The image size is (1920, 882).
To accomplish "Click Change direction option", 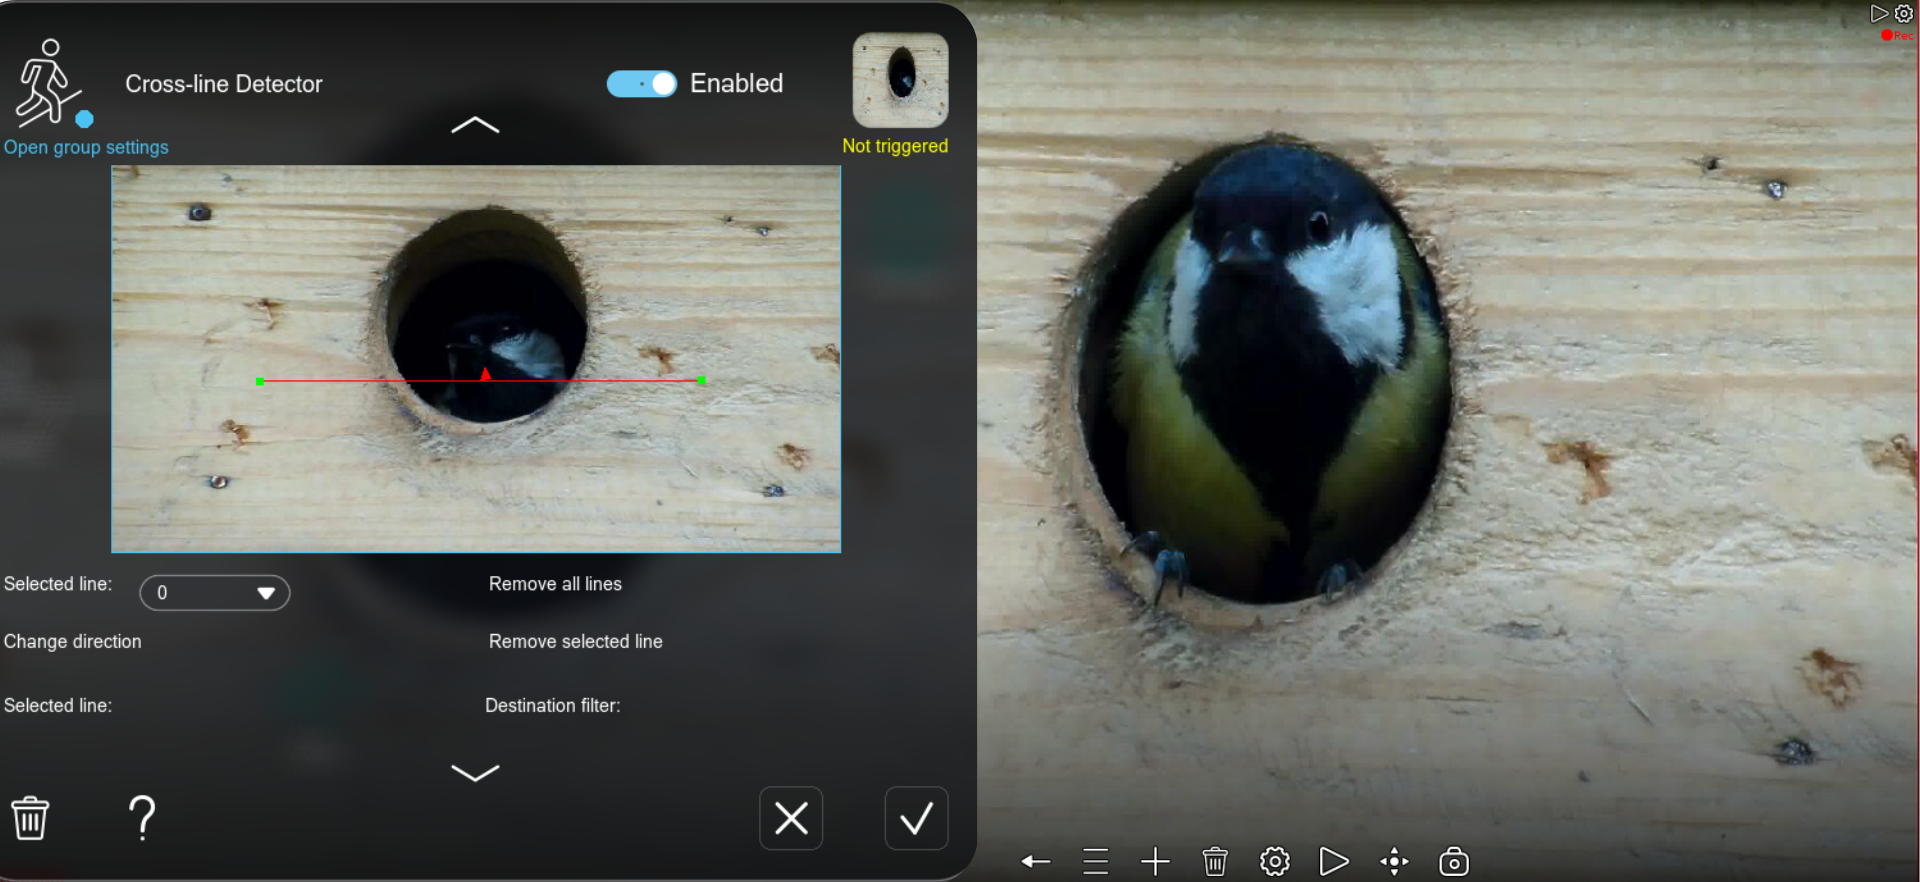I will [x=73, y=642].
